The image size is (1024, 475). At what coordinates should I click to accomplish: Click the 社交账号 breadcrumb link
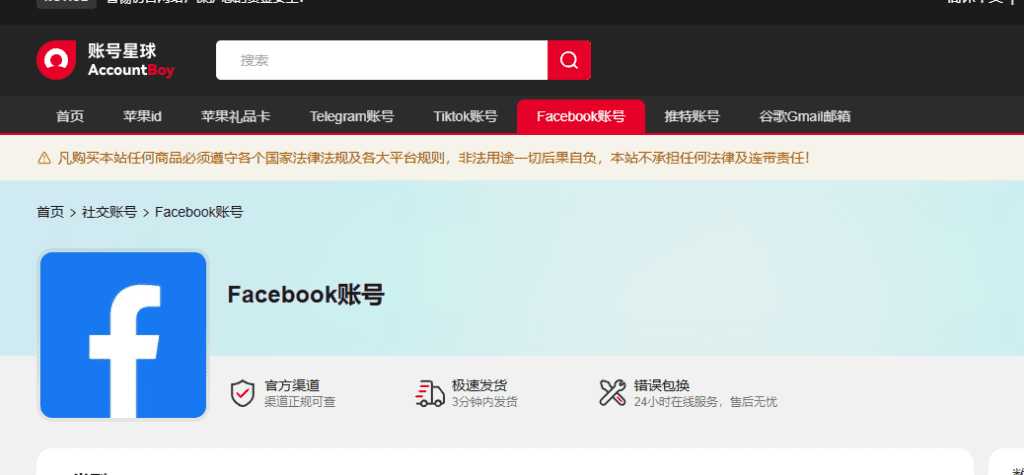point(109,212)
